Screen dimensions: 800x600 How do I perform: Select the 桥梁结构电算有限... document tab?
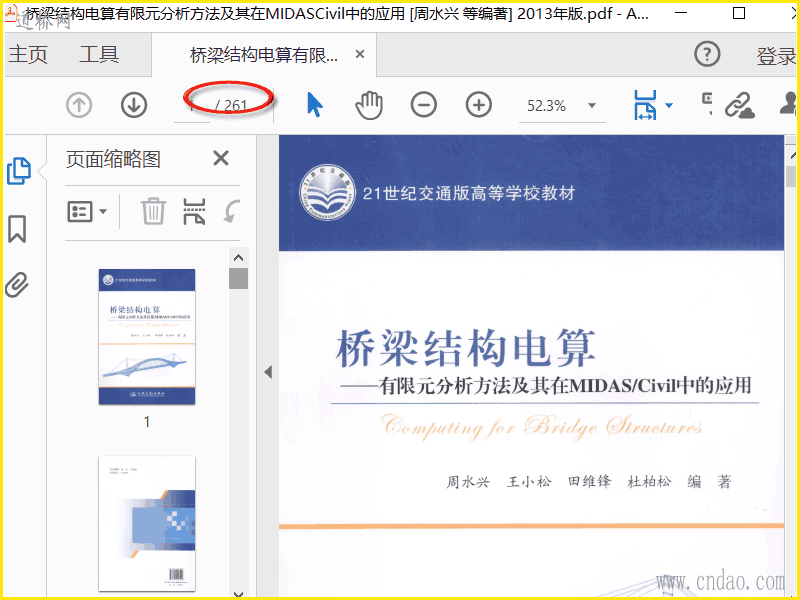(x=264, y=55)
